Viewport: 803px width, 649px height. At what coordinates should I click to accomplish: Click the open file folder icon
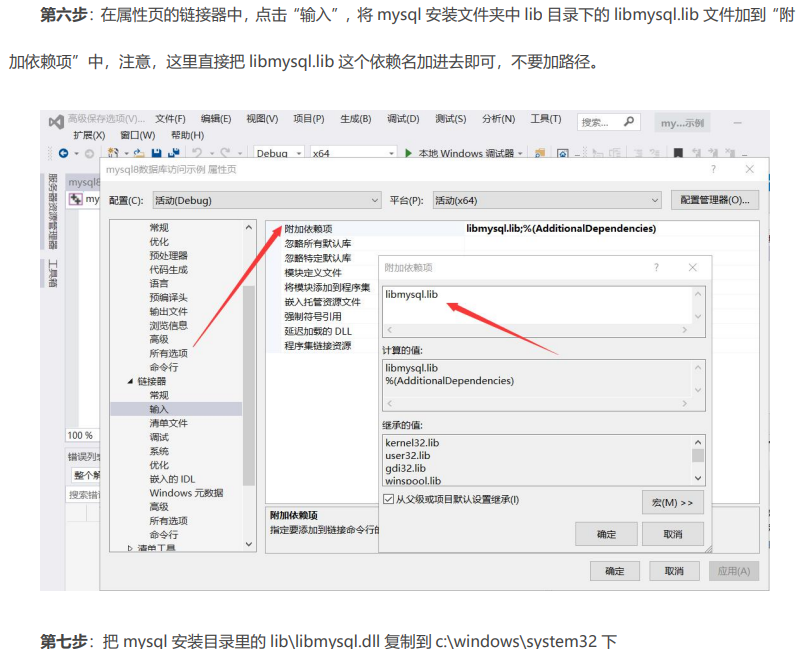click(139, 153)
